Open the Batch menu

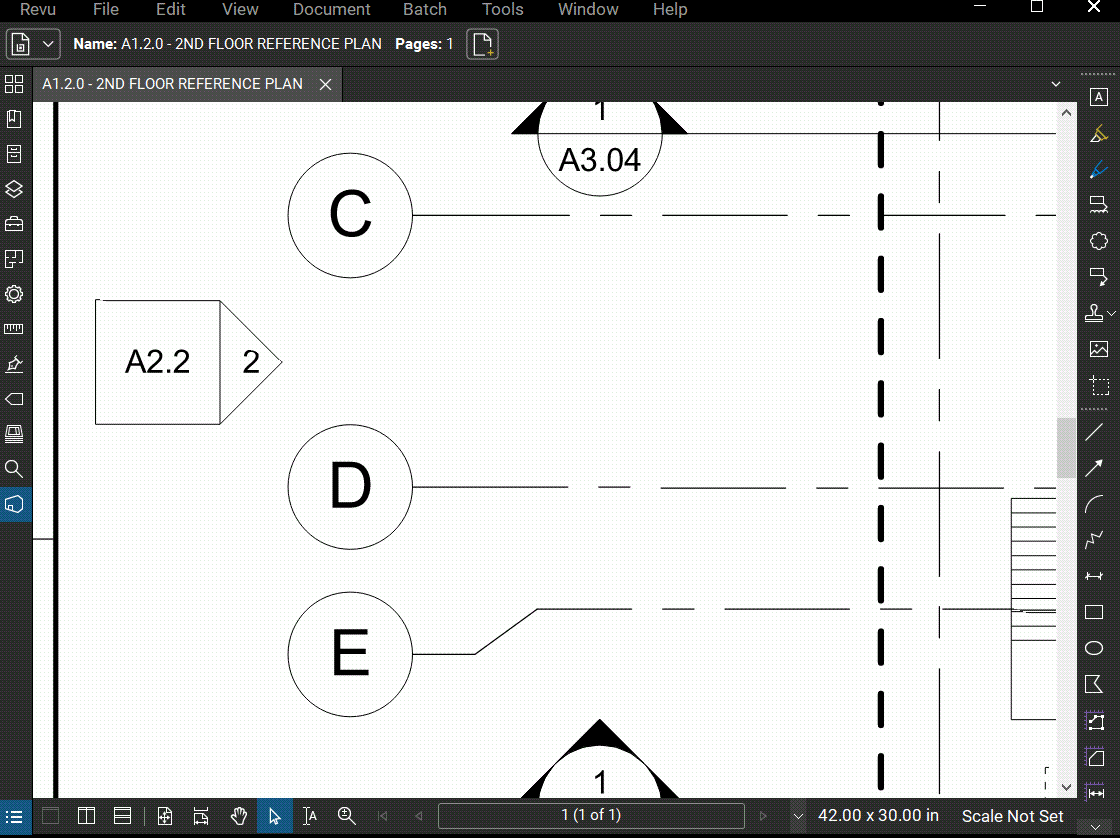[424, 10]
